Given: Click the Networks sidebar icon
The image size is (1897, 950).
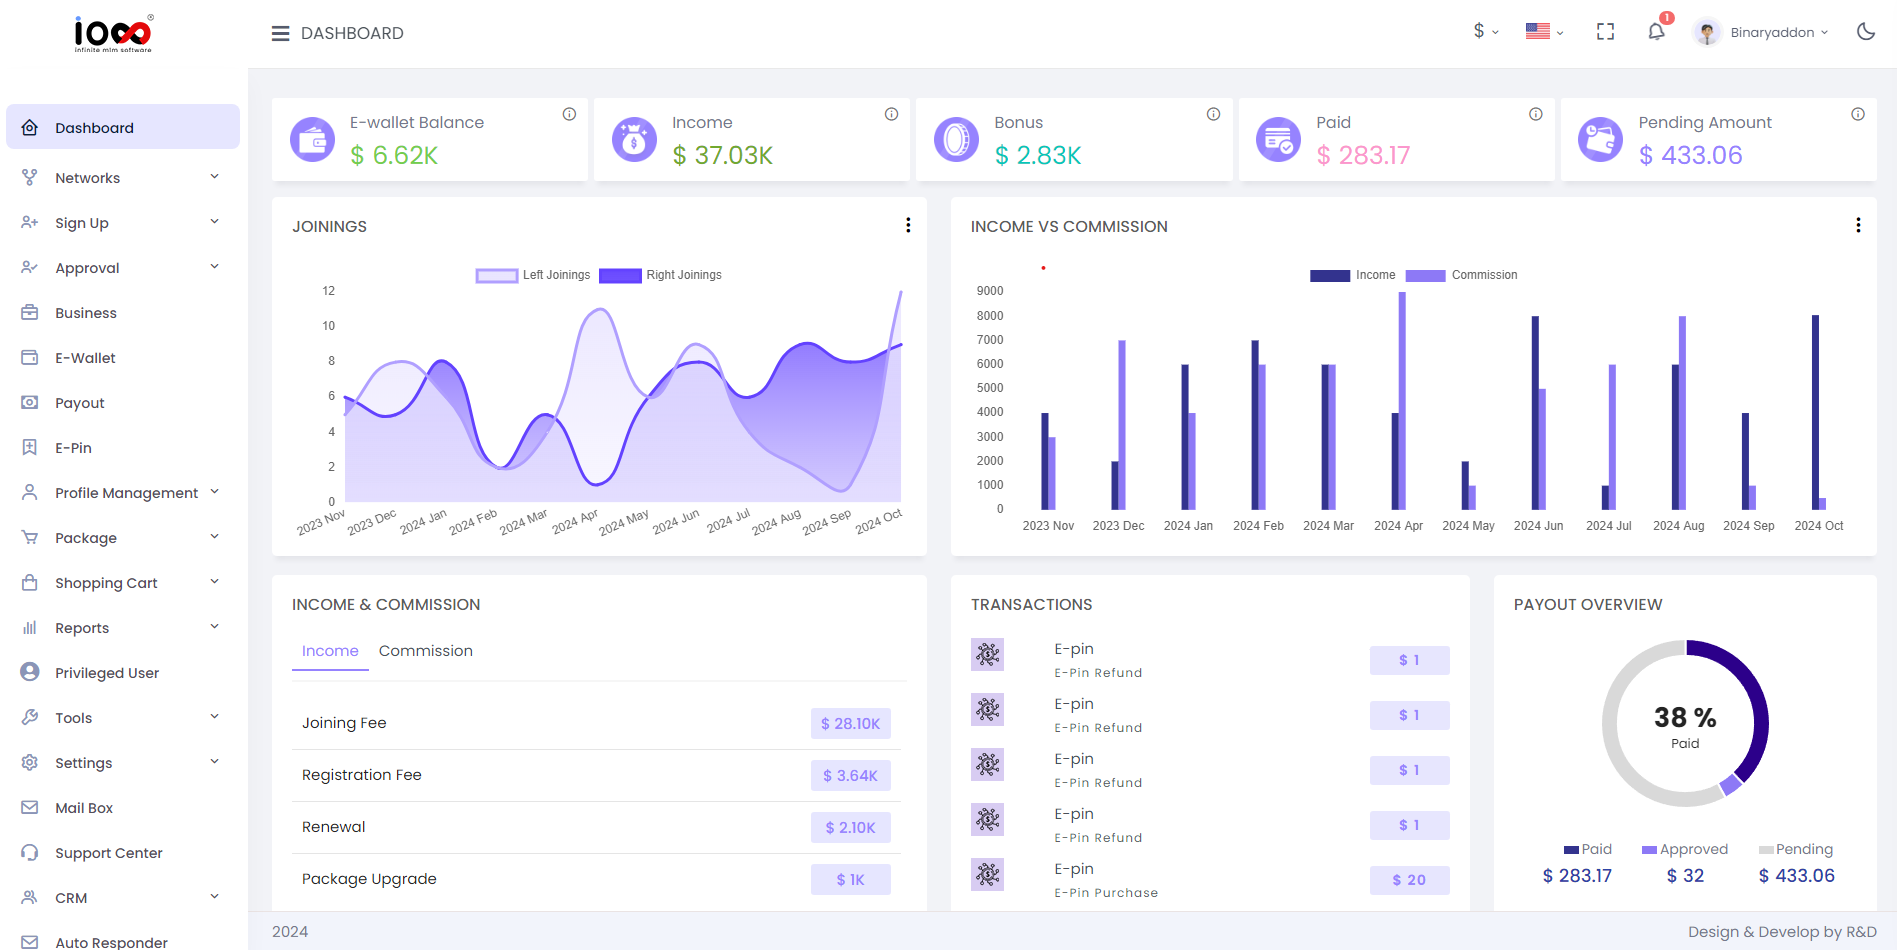Looking at the screenshot, I should pos(30,177).
